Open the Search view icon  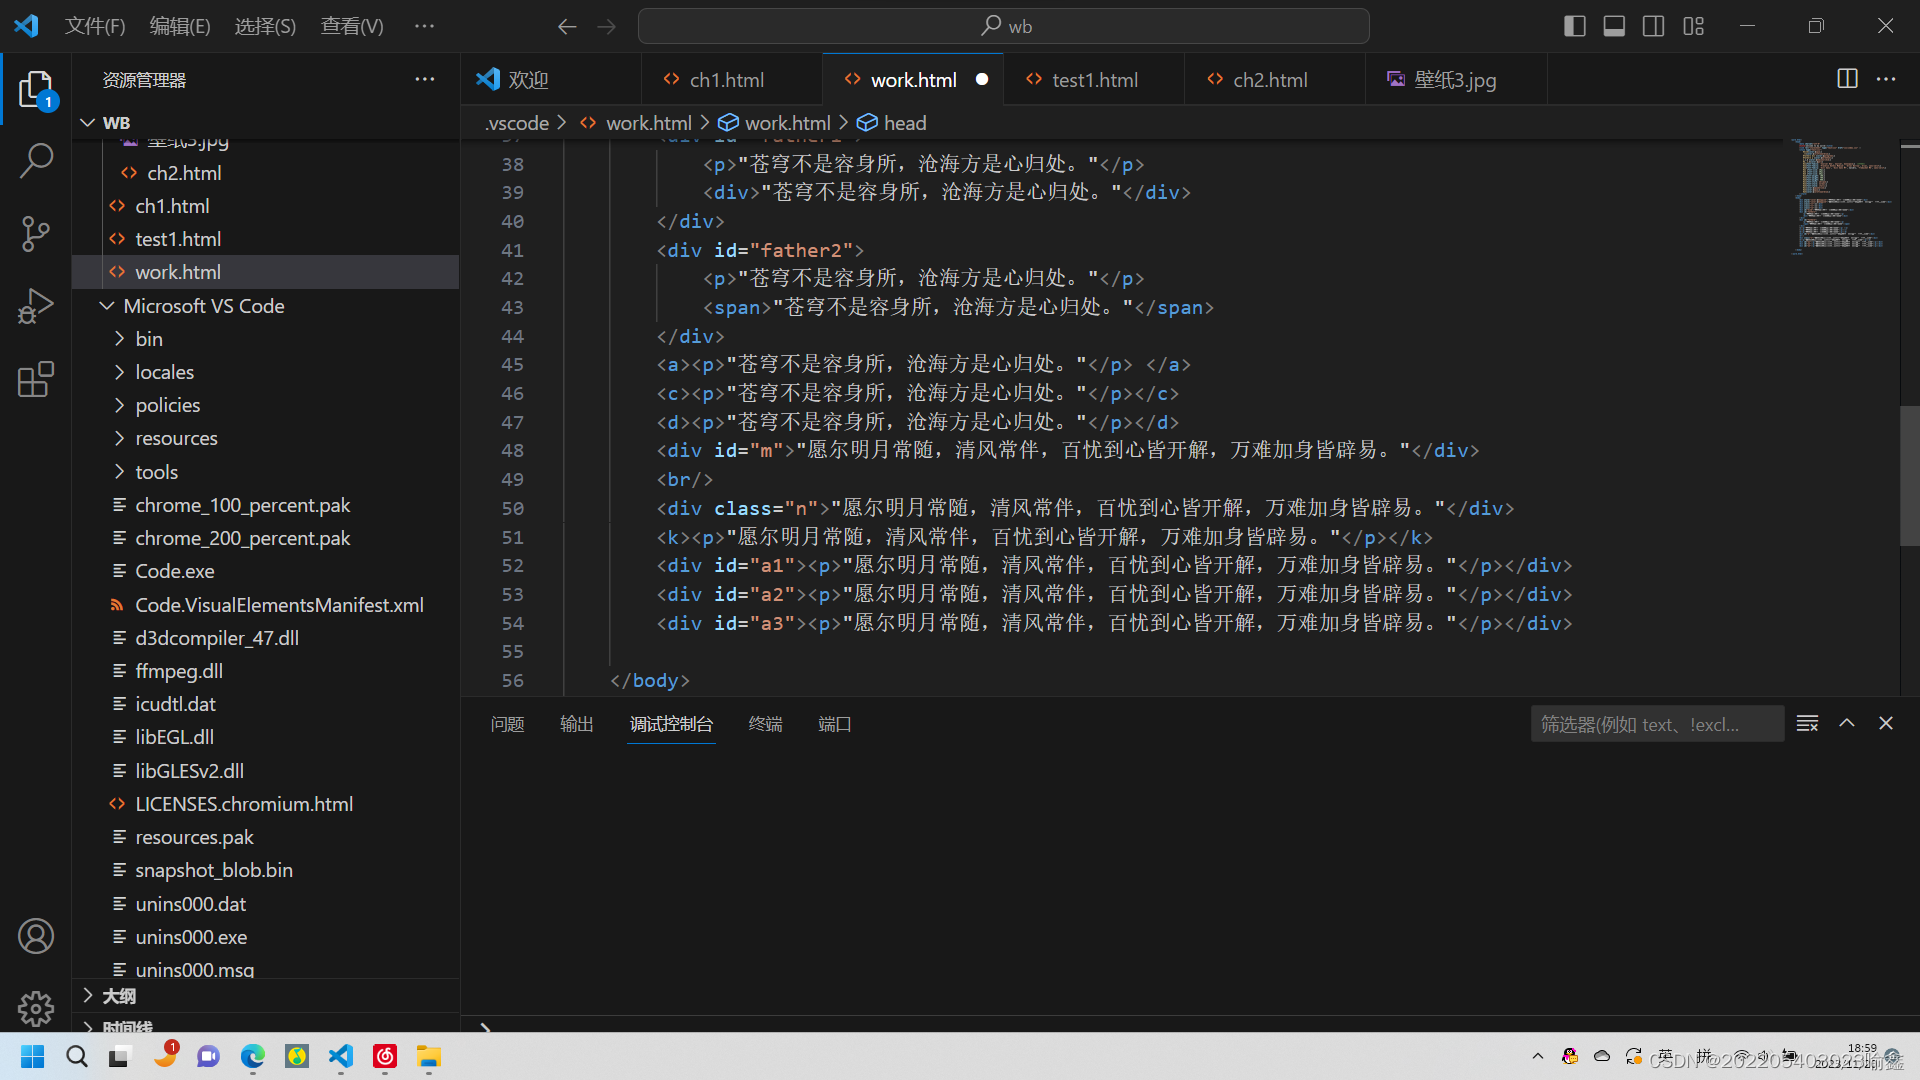tap(36, 160)
